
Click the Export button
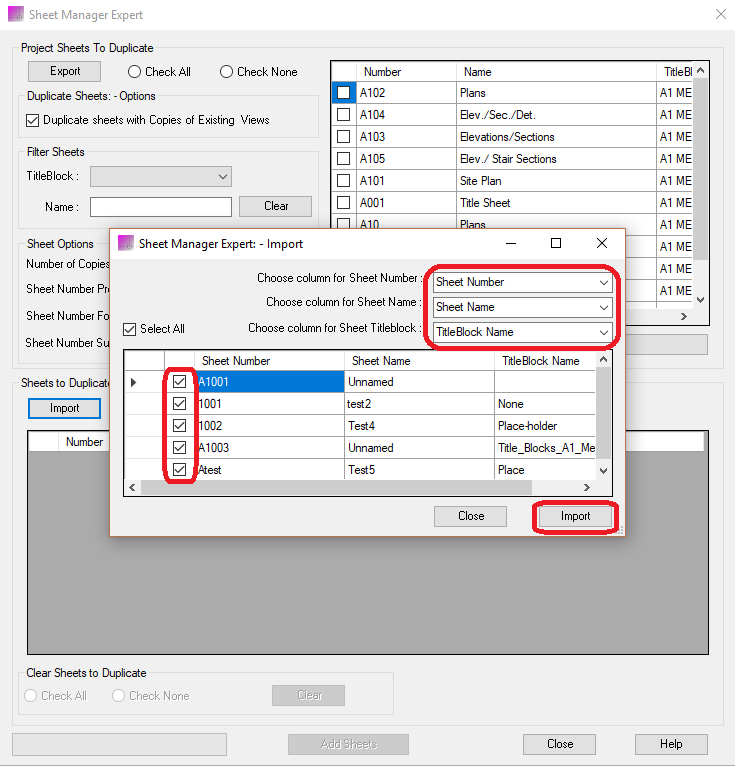point(64,71)
